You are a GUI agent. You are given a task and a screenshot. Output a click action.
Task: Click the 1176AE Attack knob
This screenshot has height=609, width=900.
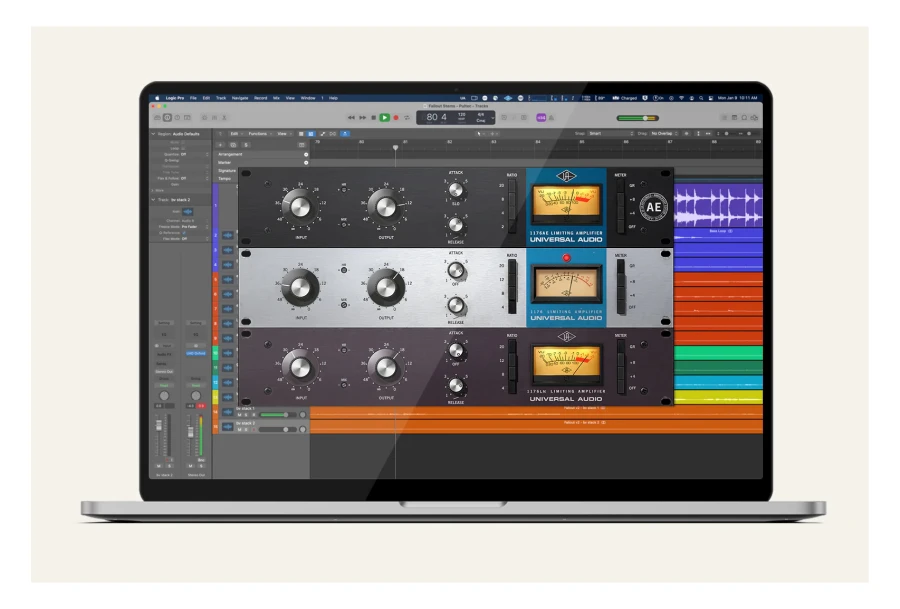(x=456, y=189)
